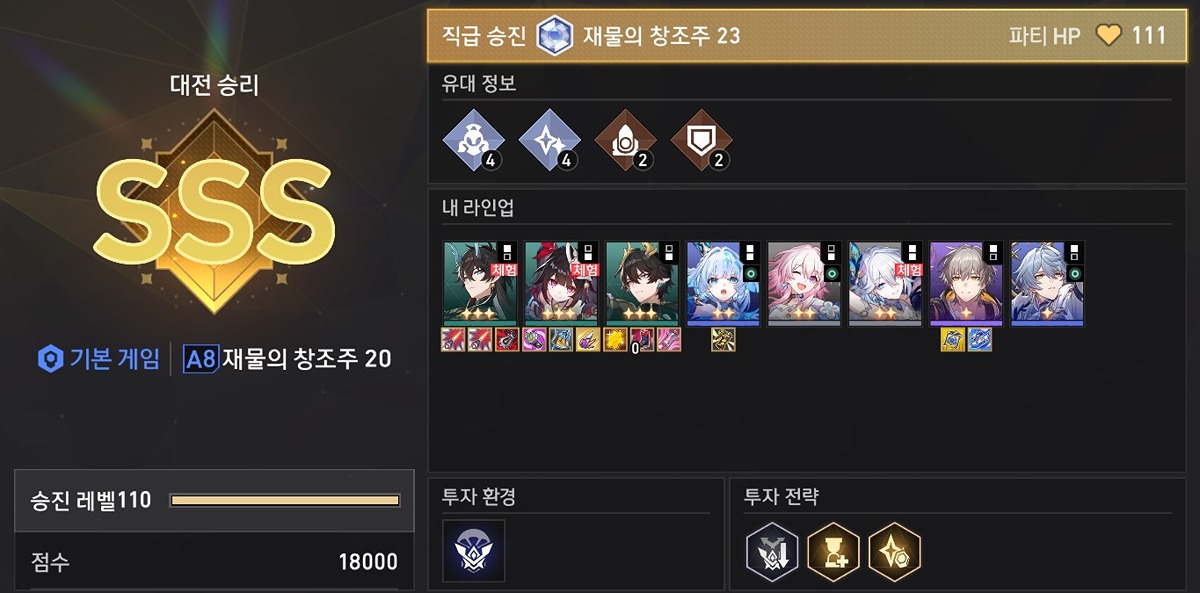The height and width of the screenshot is (593, 1200).
Task: Click the gray-haired character on purple card
Action: coord(966,283)
